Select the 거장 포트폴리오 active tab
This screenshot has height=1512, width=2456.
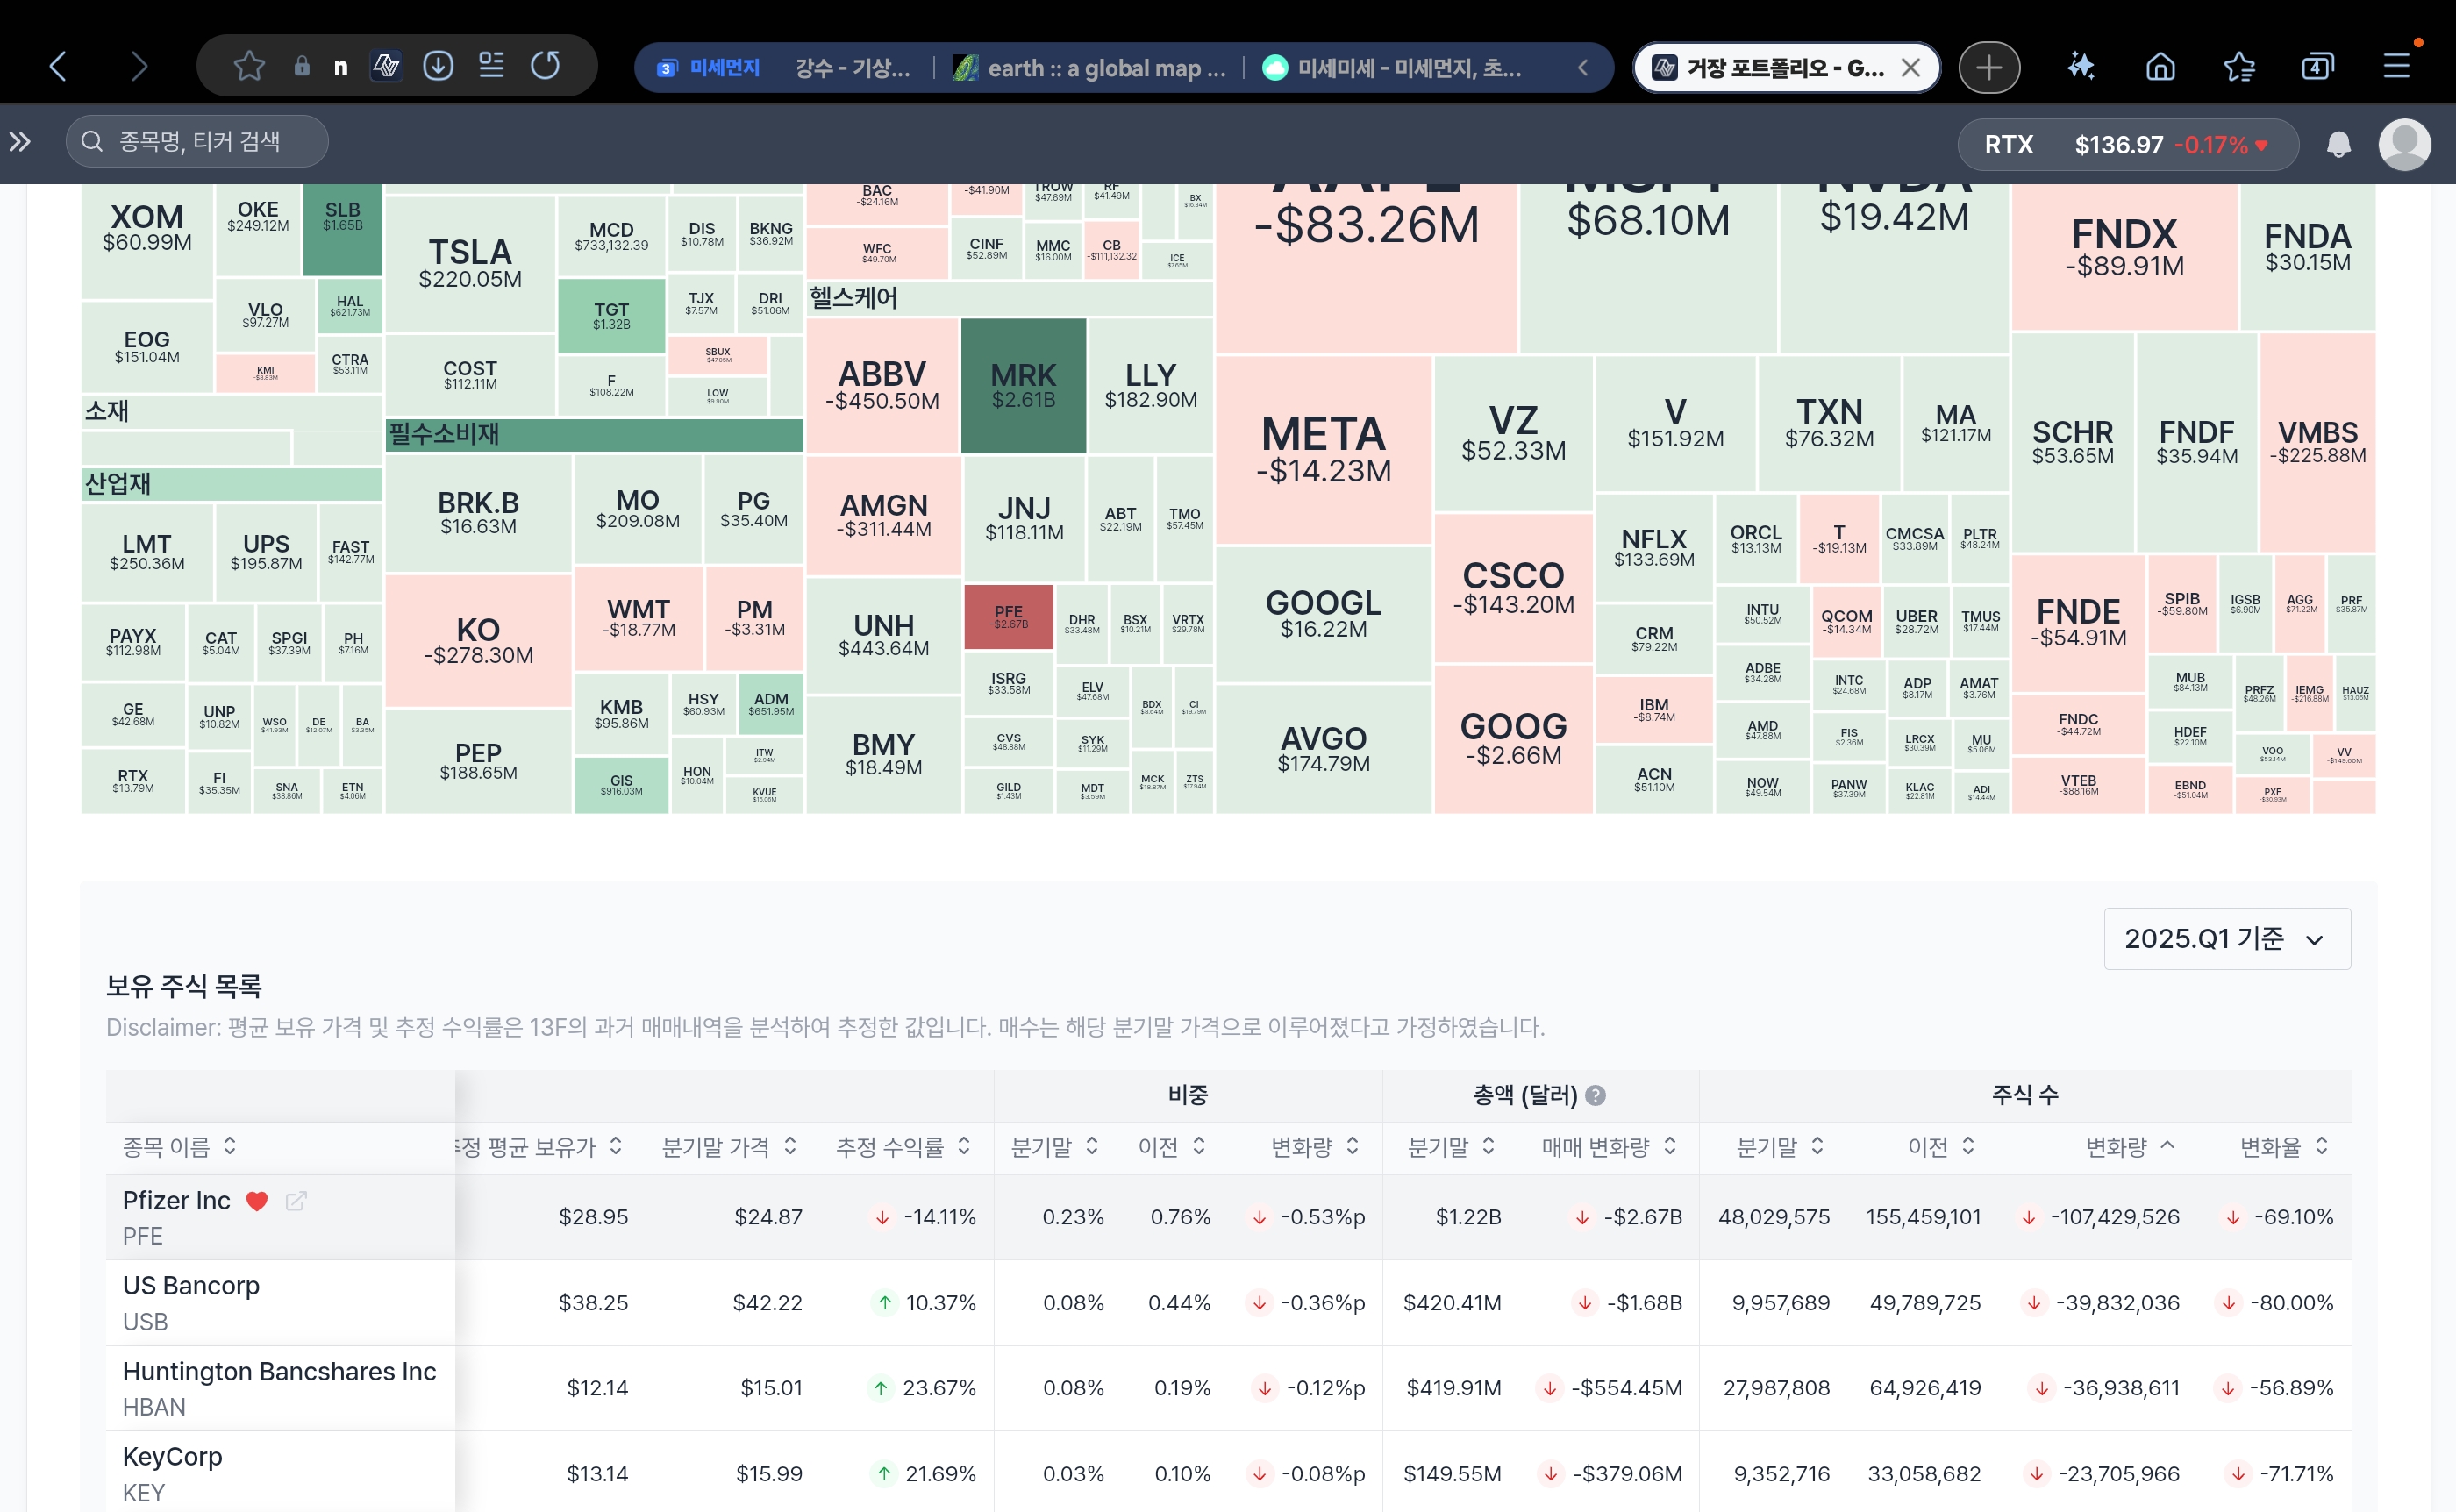tap(1786, 68)
